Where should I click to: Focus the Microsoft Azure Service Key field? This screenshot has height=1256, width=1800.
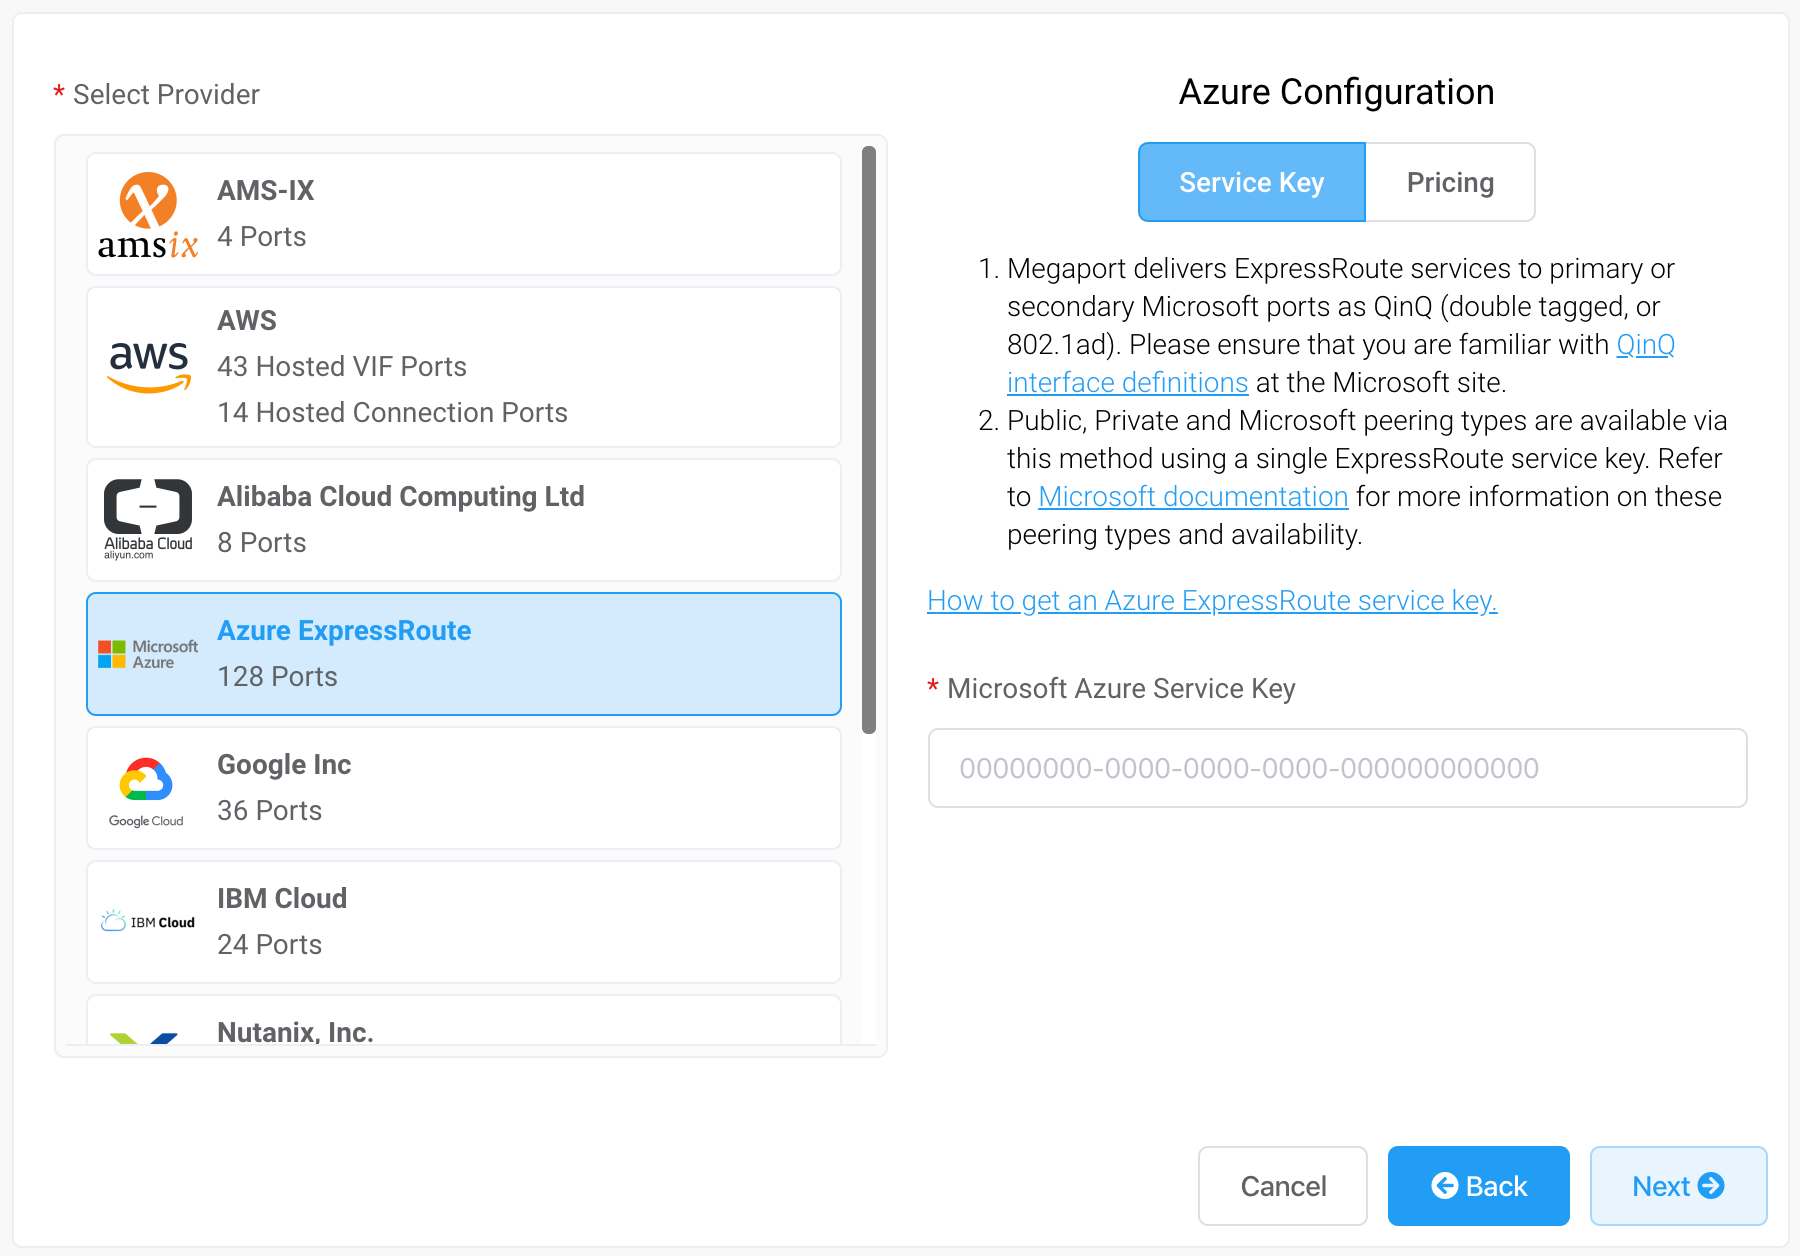pos(1338,768)
